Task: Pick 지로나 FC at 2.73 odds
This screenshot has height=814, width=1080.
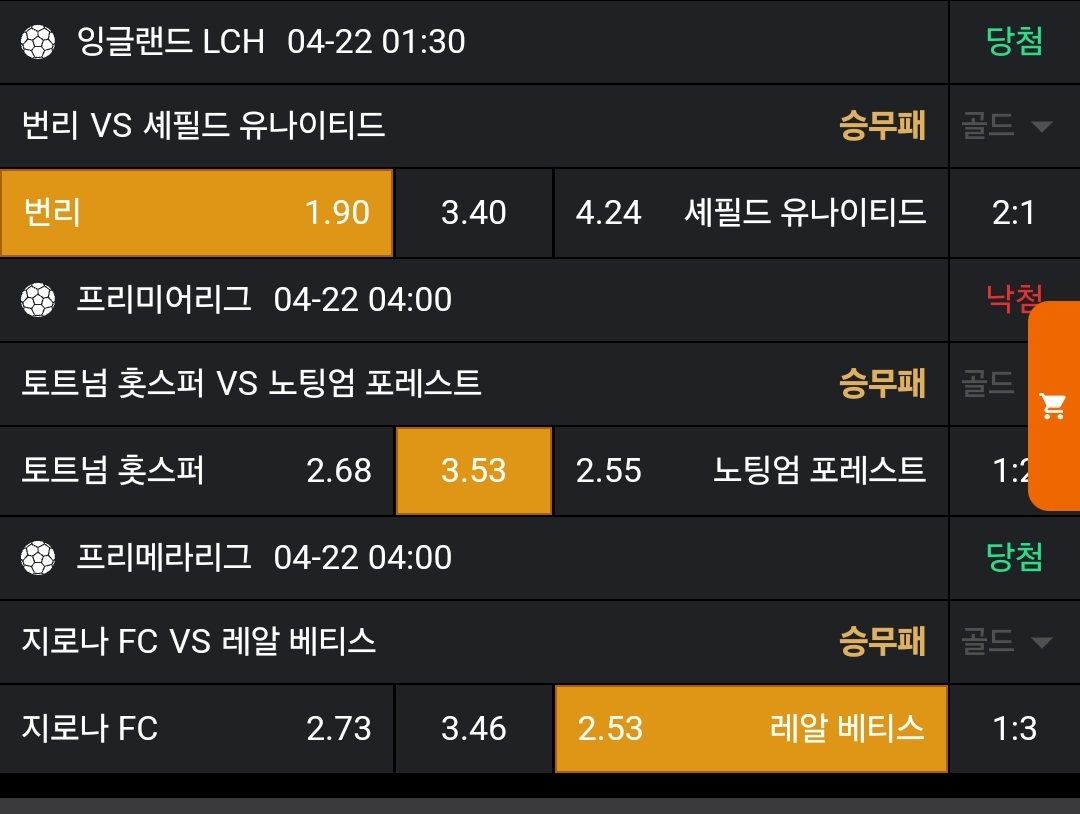Action: pos(196,729)
